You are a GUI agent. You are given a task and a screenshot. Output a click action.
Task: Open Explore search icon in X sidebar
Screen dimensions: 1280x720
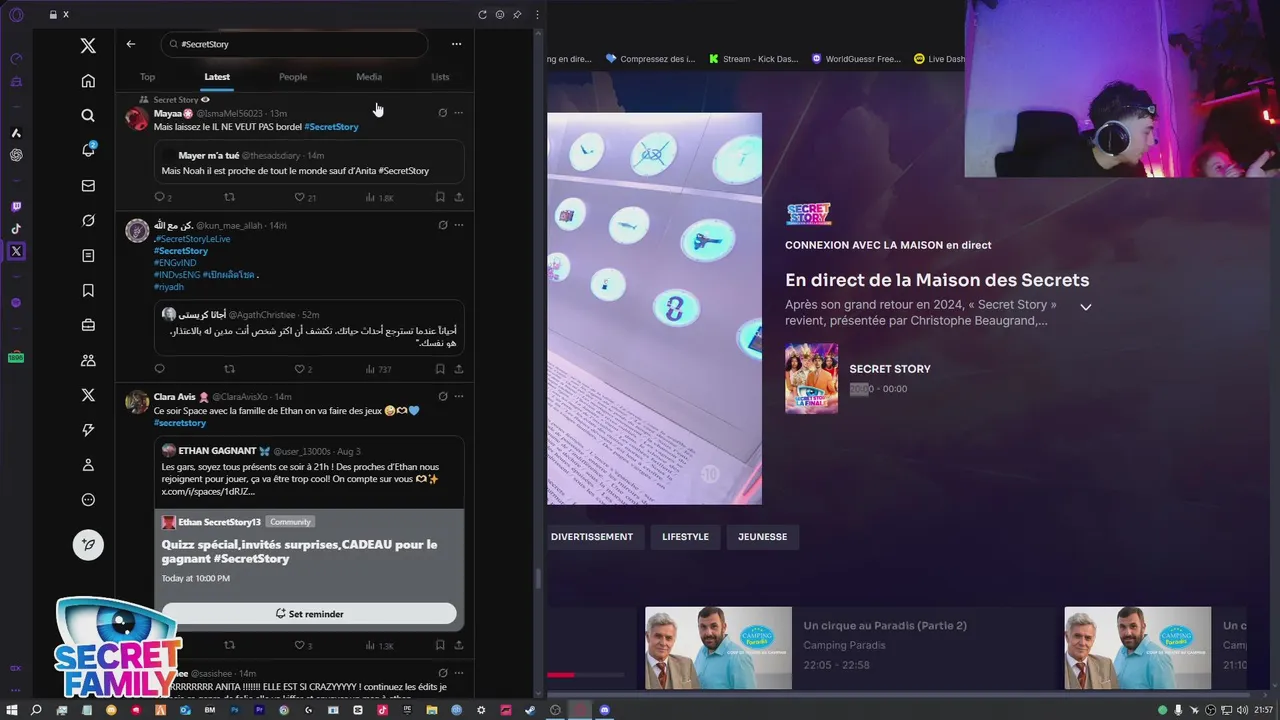88,116
